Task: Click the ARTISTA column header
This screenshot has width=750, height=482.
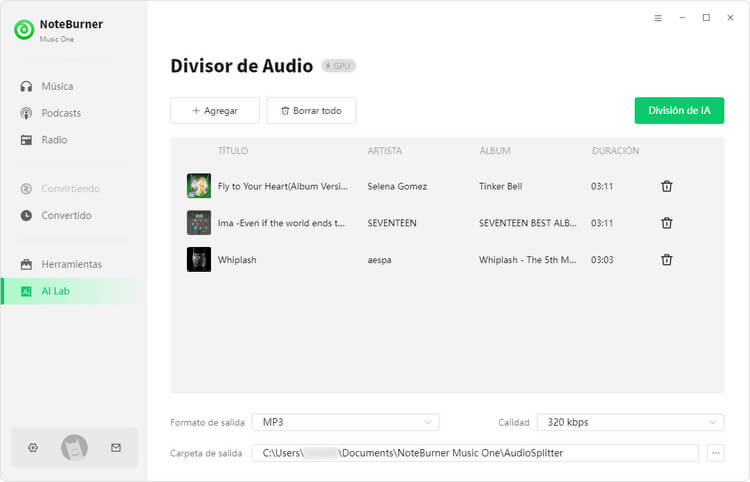Action: 385,151
